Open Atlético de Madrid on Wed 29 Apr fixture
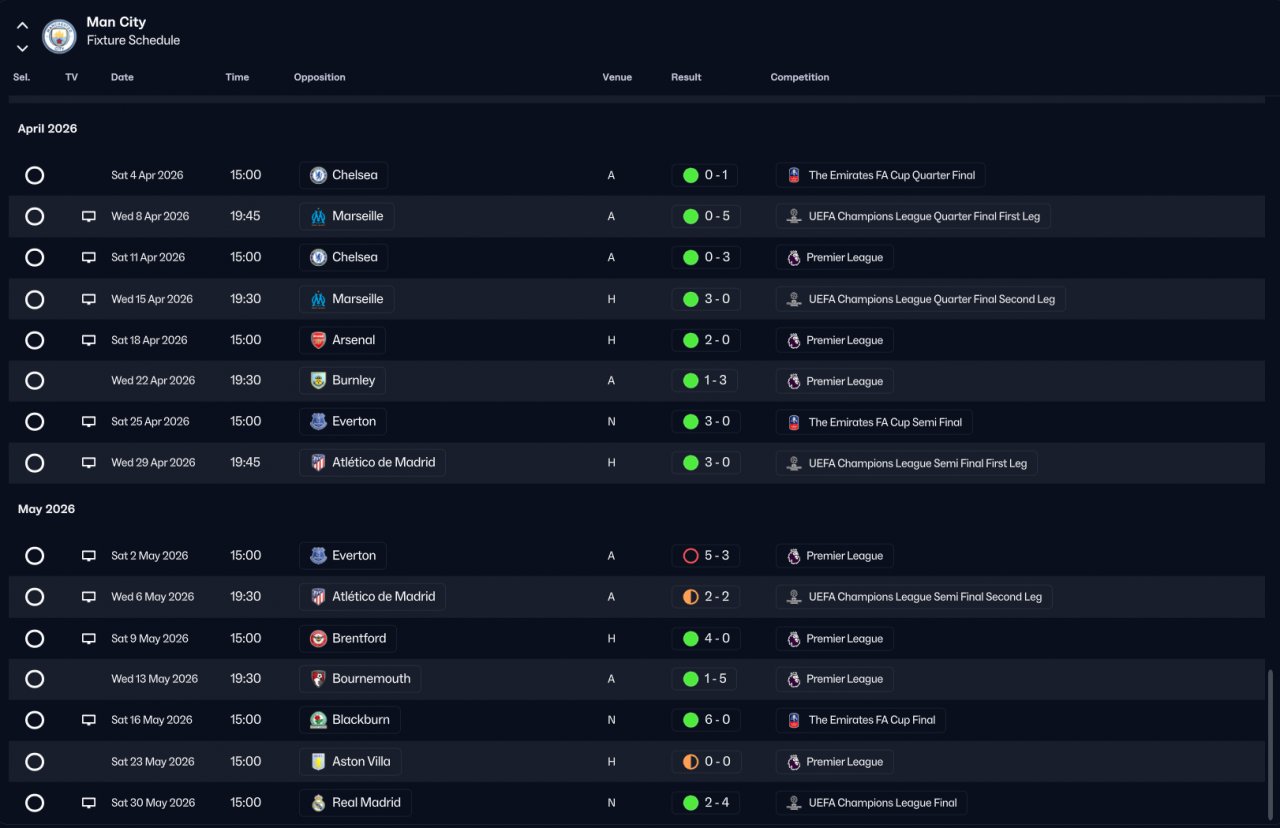The width and height of the screenshot is (1280, 828). pyautogui.click(x=372, y=462)
